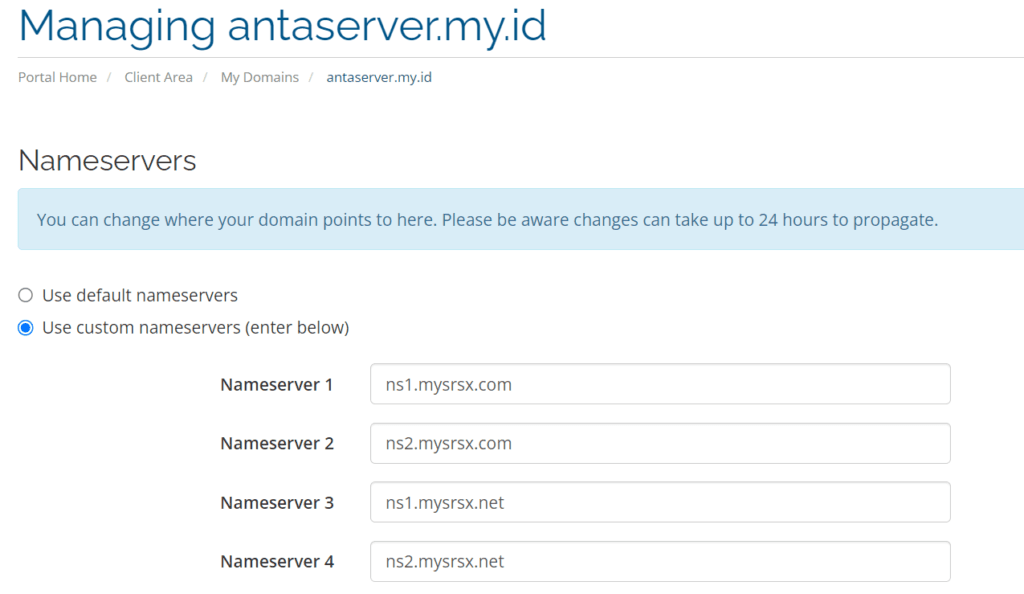Open the Portal Home breadcrumb link
Screen dimensions: 1024x594
(57, 77)
